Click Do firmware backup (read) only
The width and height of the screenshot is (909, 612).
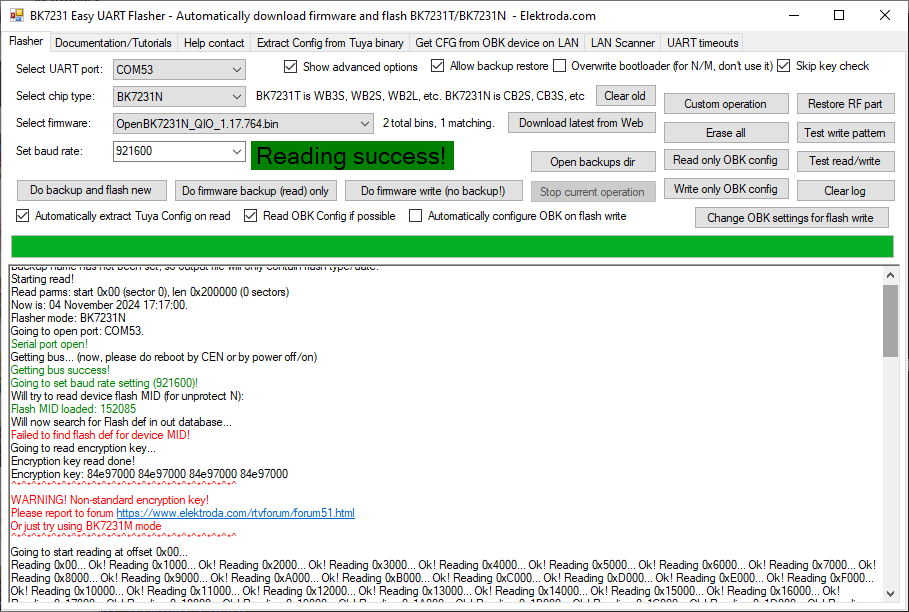pyautogui.click(x=255, y=191)
